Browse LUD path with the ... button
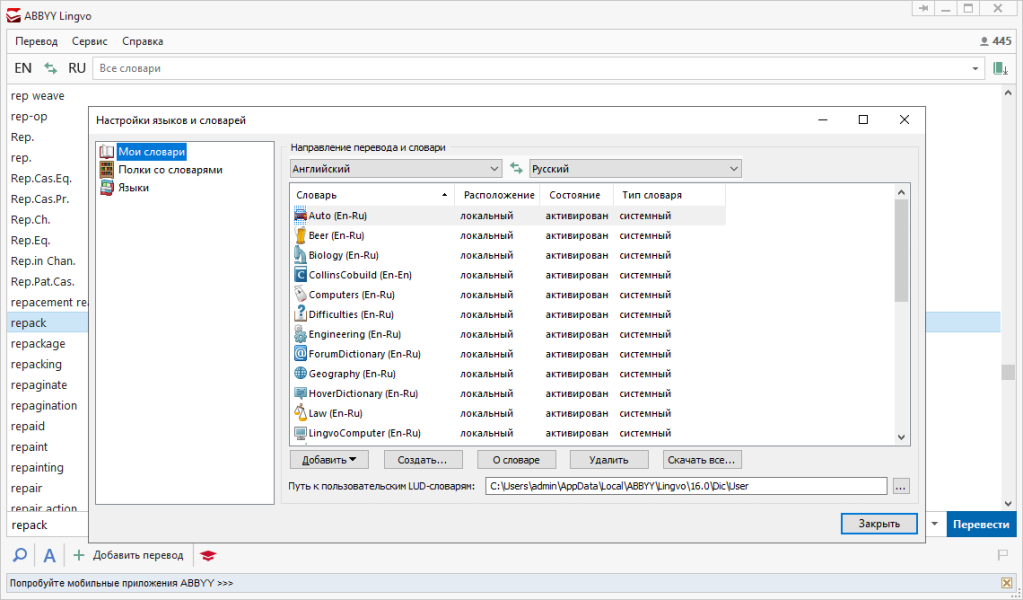This screenshot has width=1023, height=600. (901, 486)
